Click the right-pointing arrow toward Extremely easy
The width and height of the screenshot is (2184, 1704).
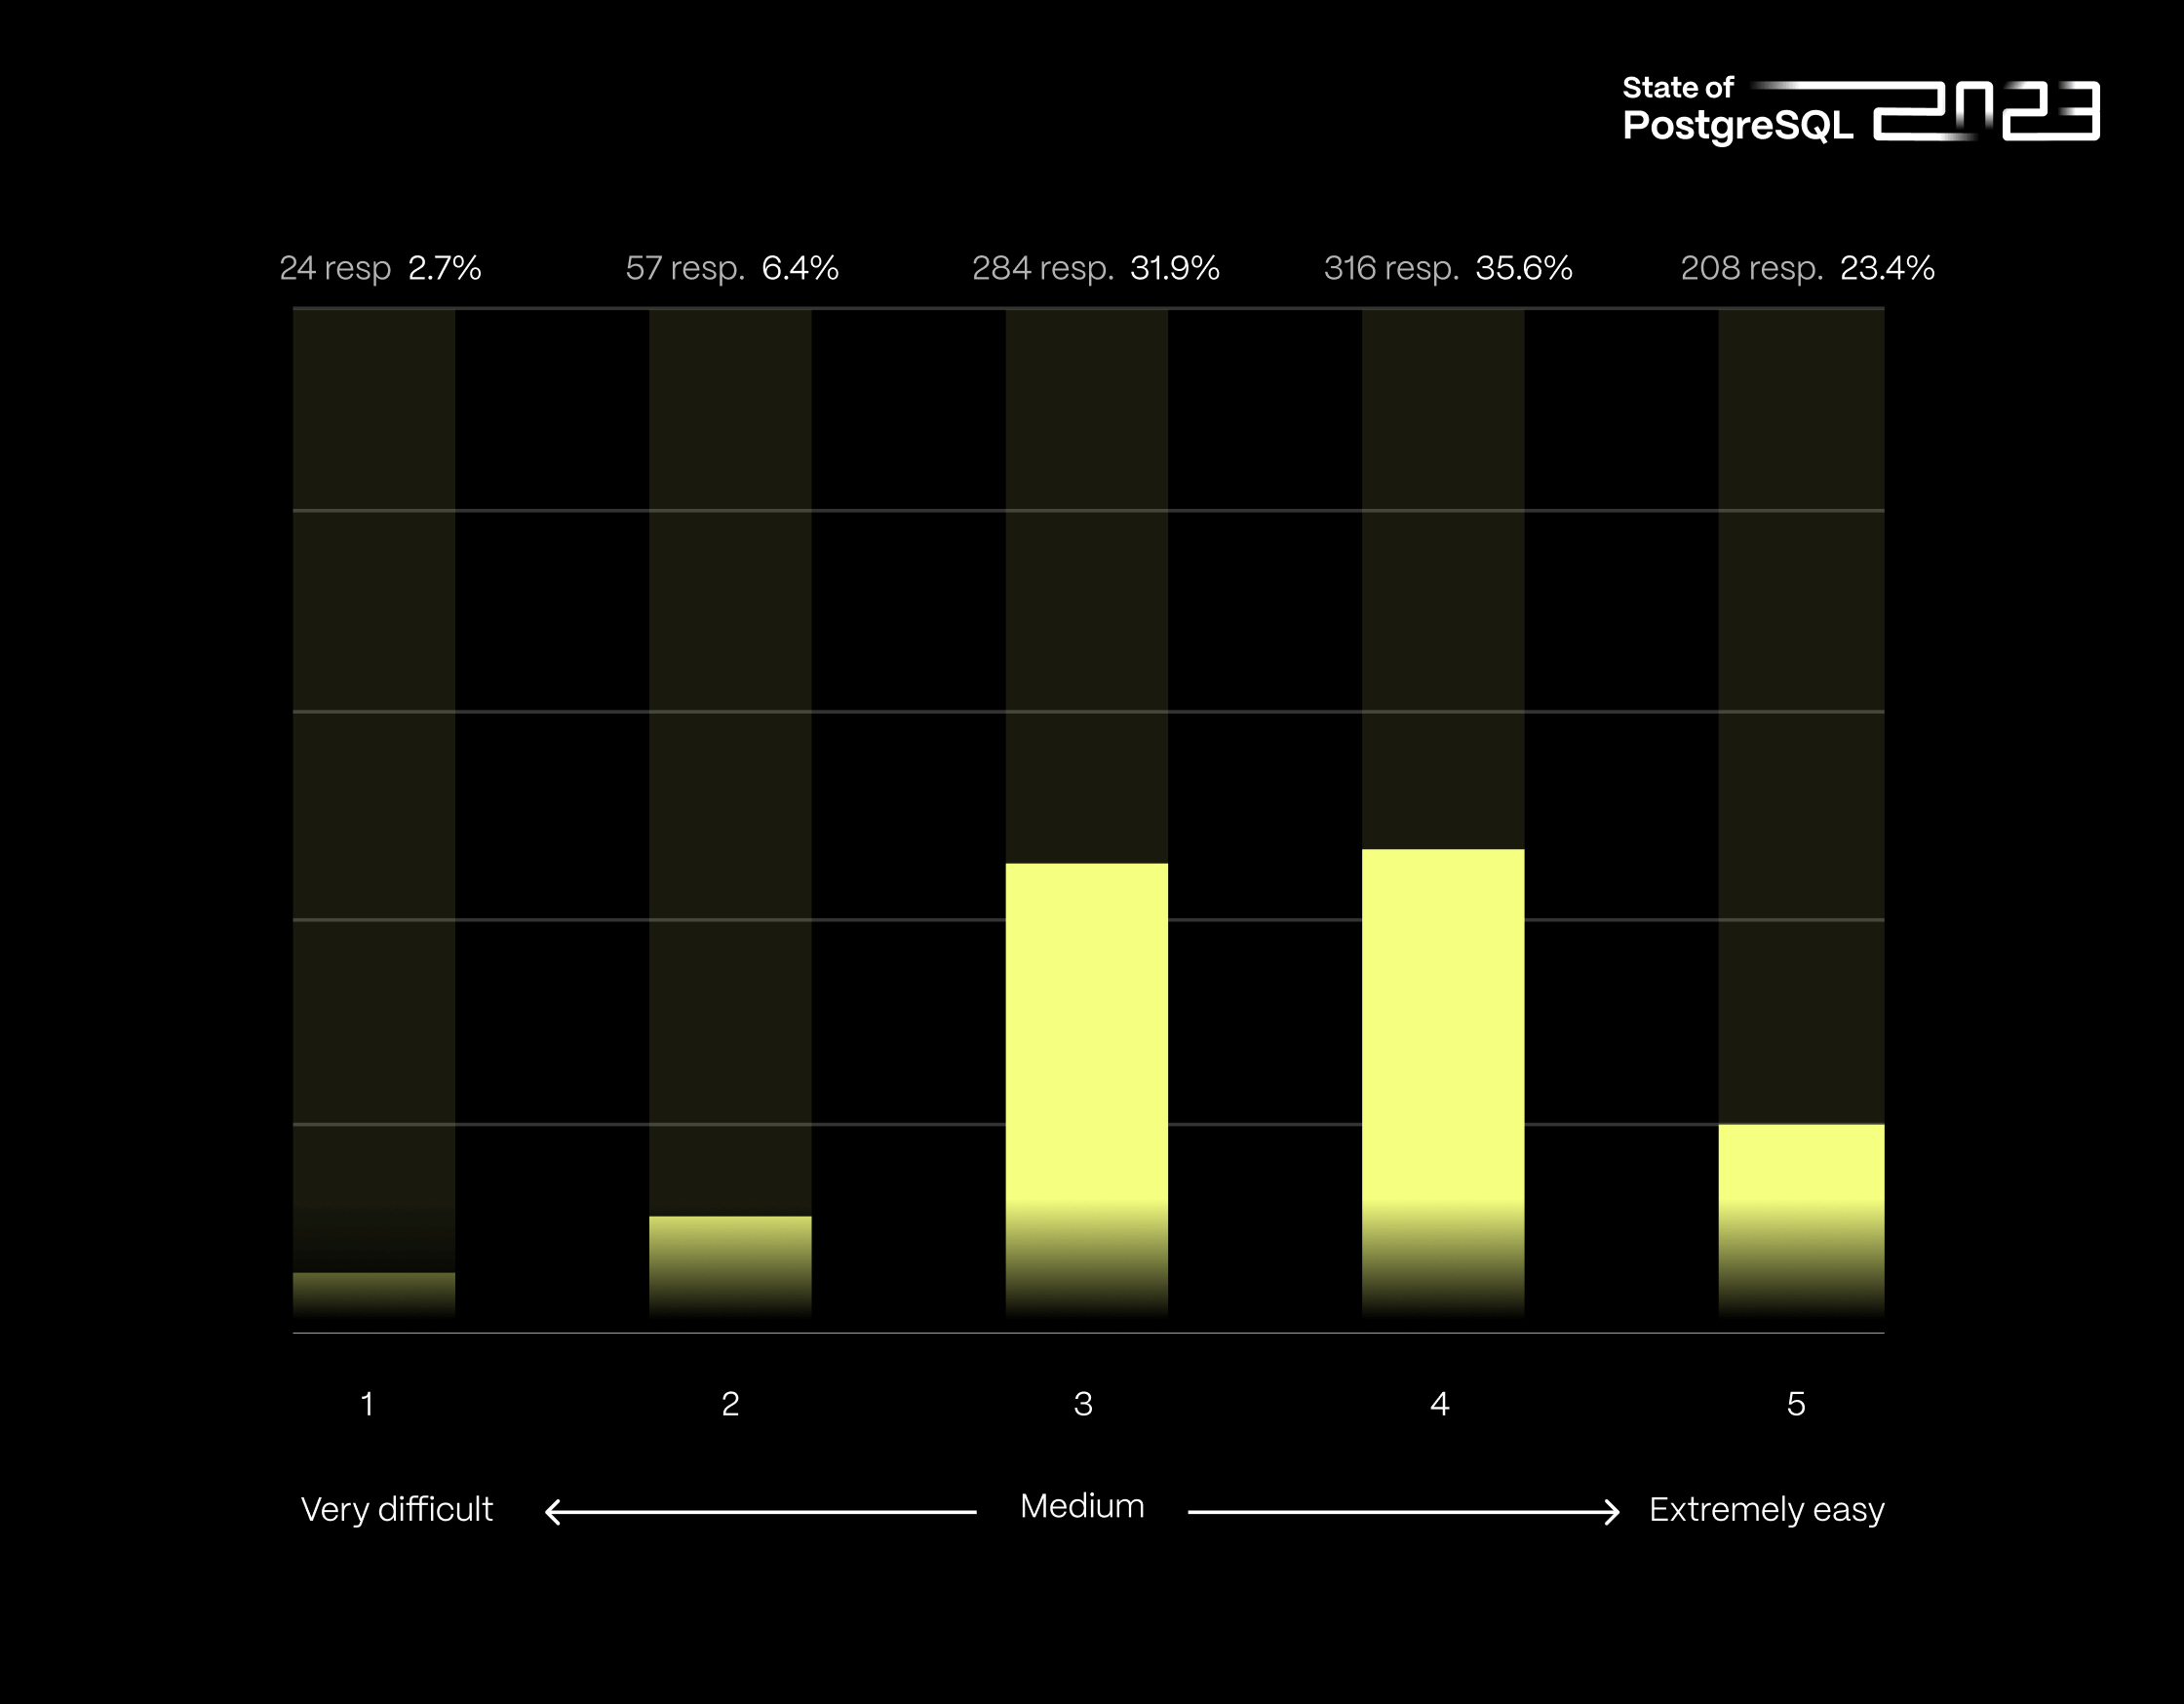coord(1403,1511)
